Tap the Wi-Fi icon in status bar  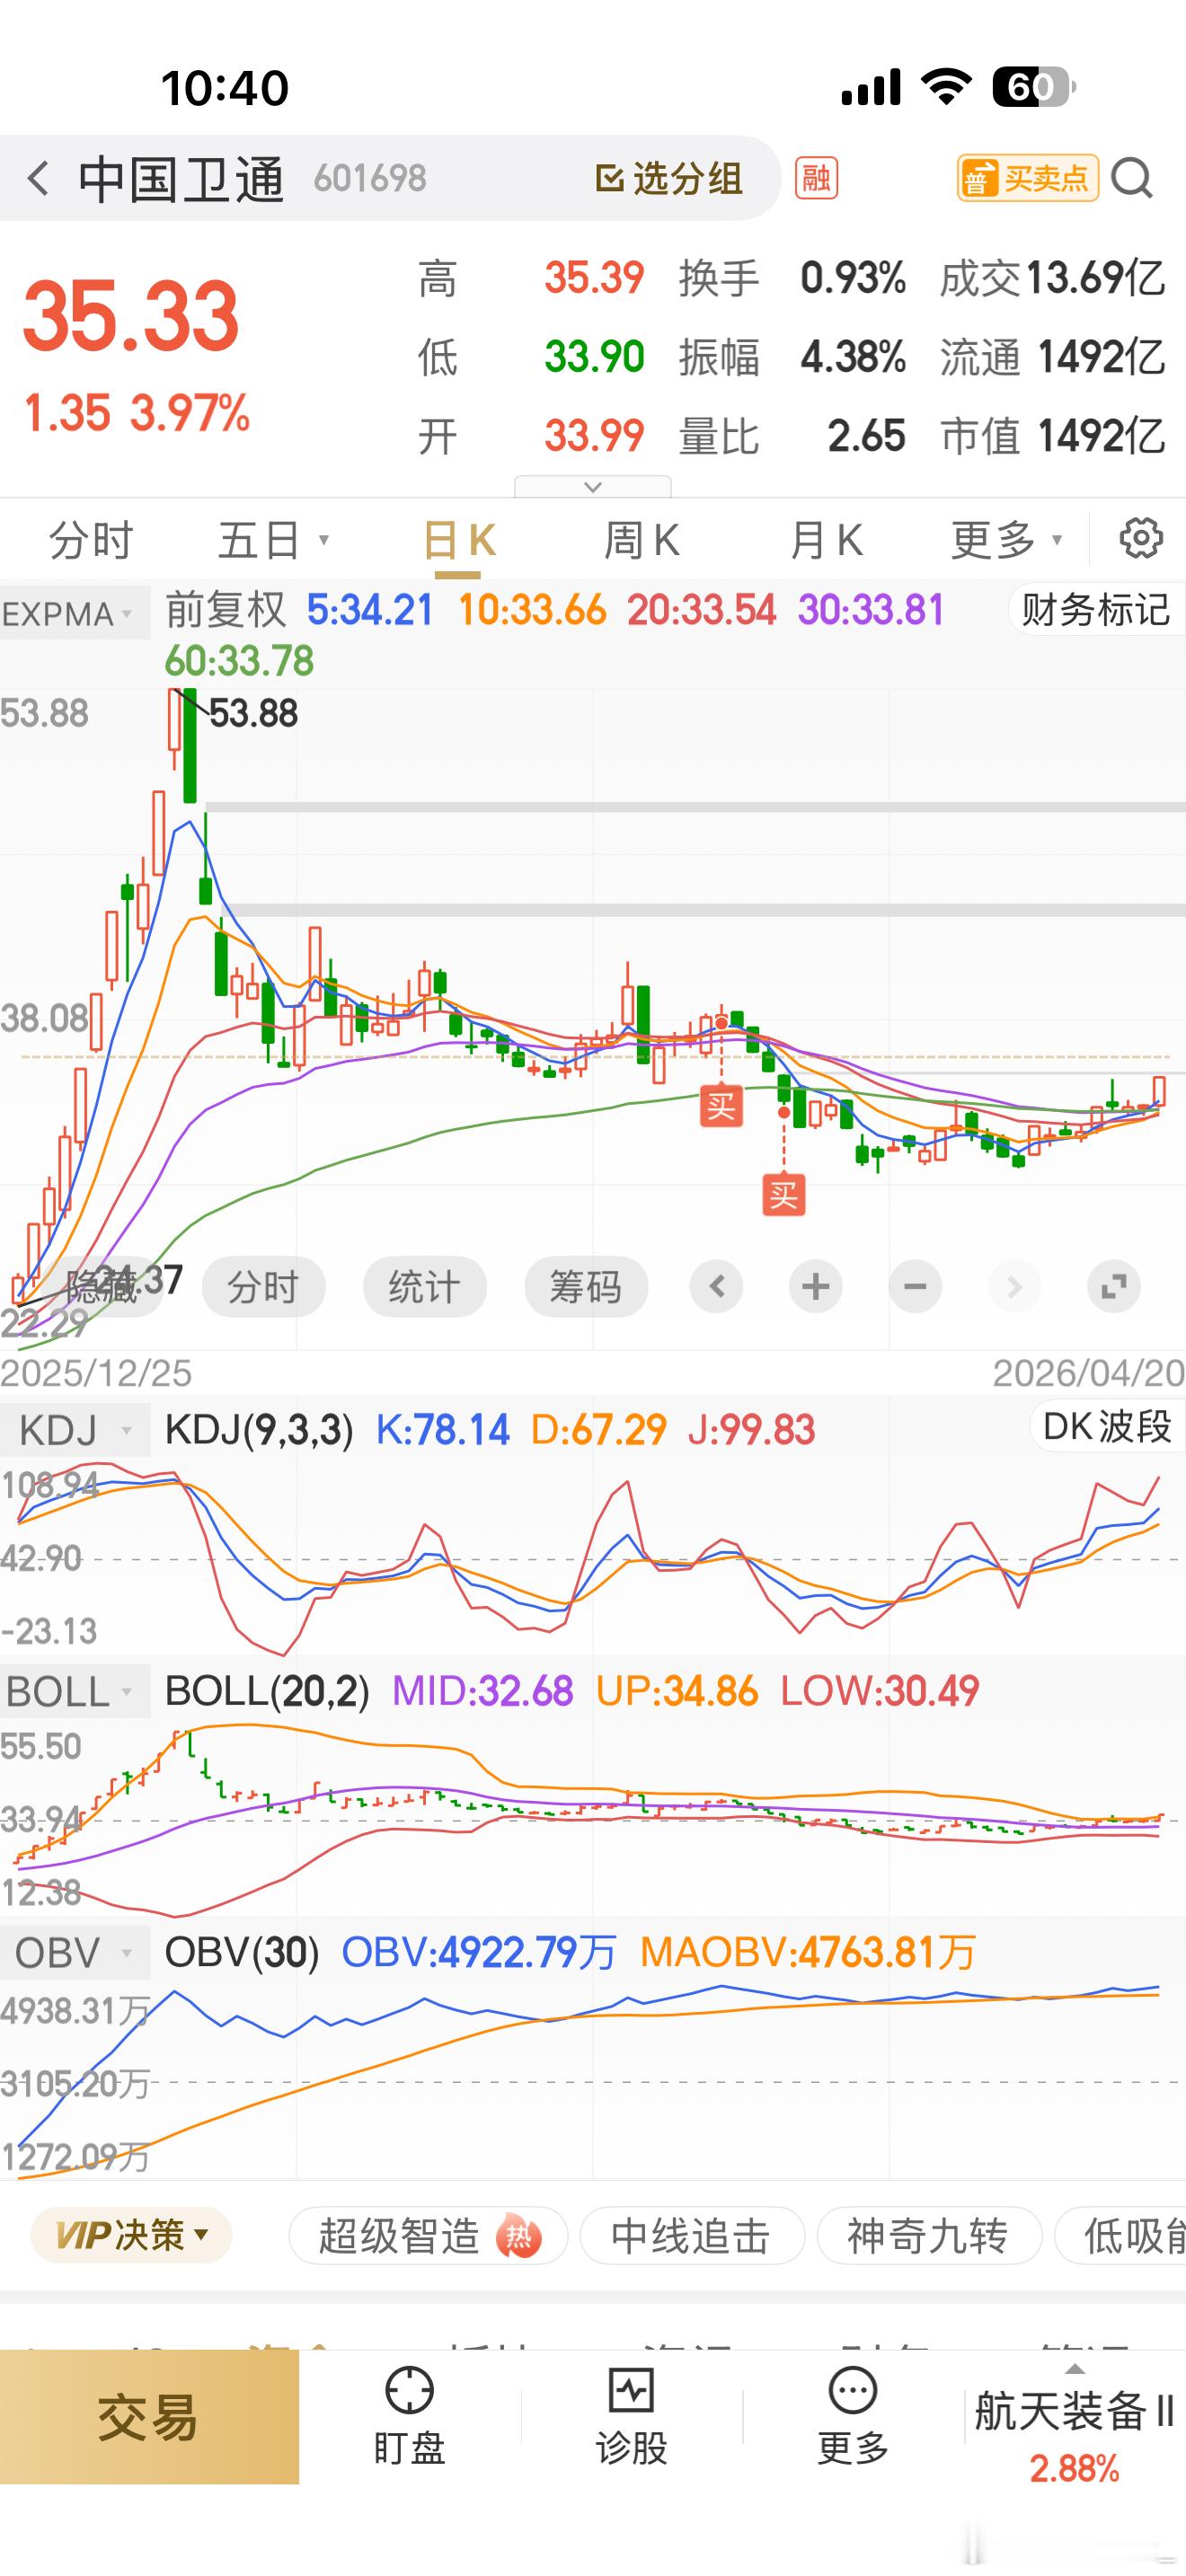[948, 87]
